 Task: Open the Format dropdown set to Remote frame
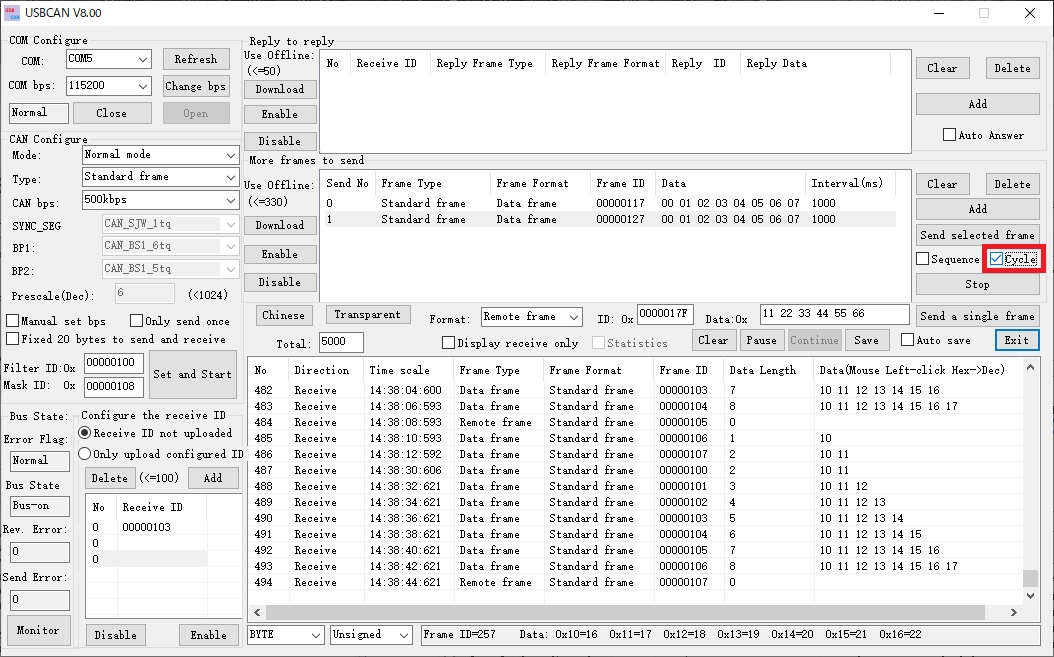531,314
